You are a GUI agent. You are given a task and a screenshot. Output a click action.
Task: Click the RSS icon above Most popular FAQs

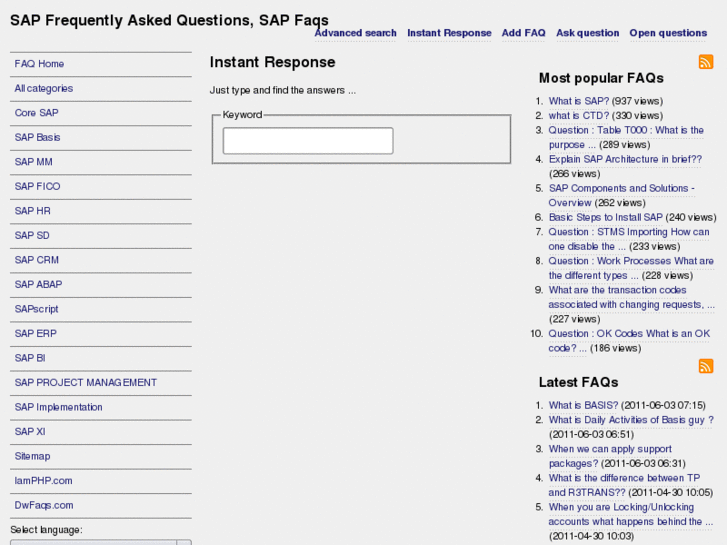[x=706, y=62]
